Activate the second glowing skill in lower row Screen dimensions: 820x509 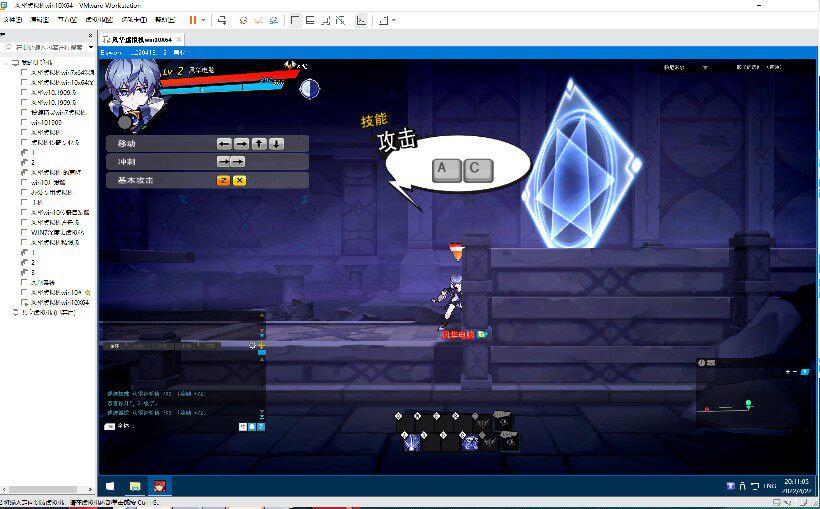coord(470,442)
